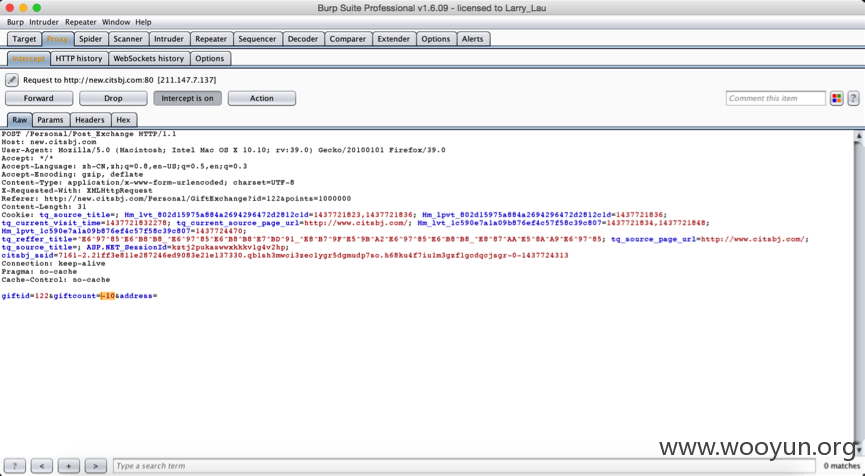The width and height of the screenshot is (865, 476).
Task: Click the 'Type a search term' field
Action: click(x=464, y=466)
